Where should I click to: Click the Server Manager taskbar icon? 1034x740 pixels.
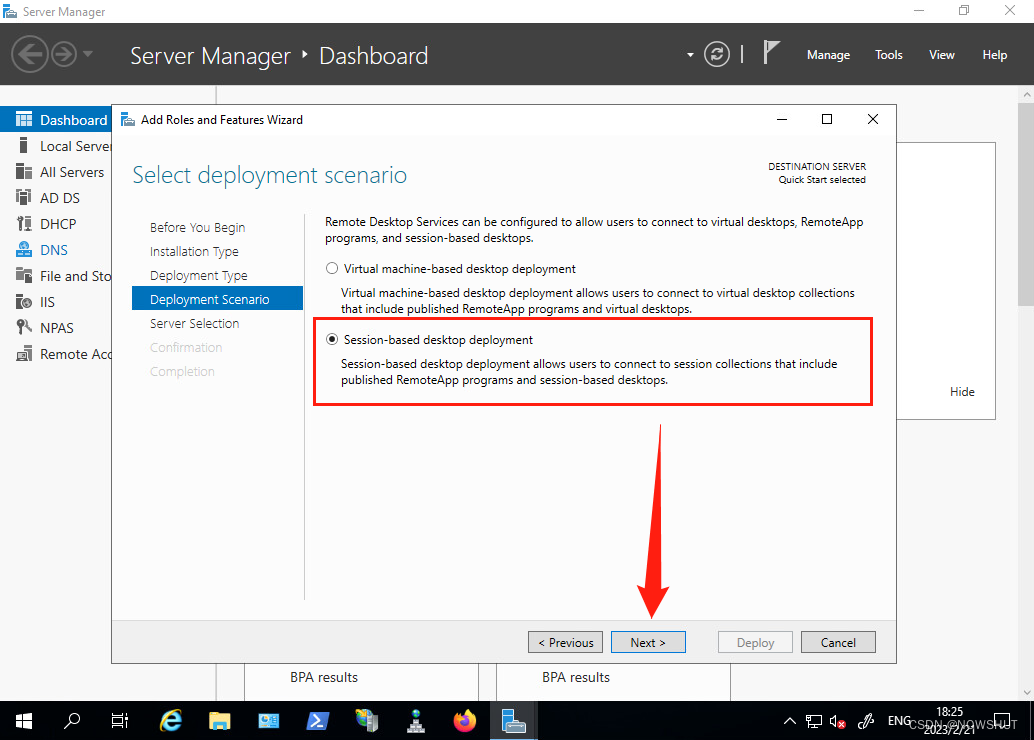click(x=514, y=721)
